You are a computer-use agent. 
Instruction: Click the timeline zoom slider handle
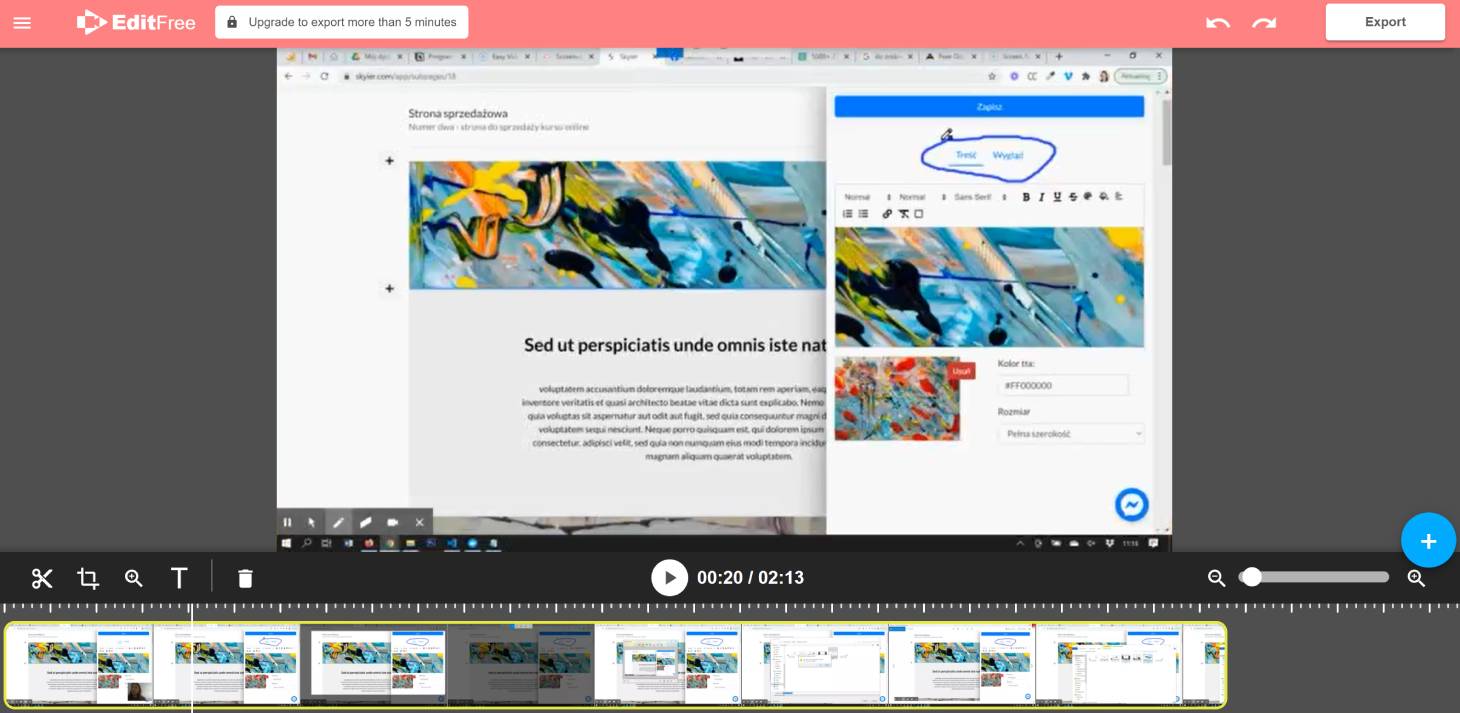(x=1251, y=577)
